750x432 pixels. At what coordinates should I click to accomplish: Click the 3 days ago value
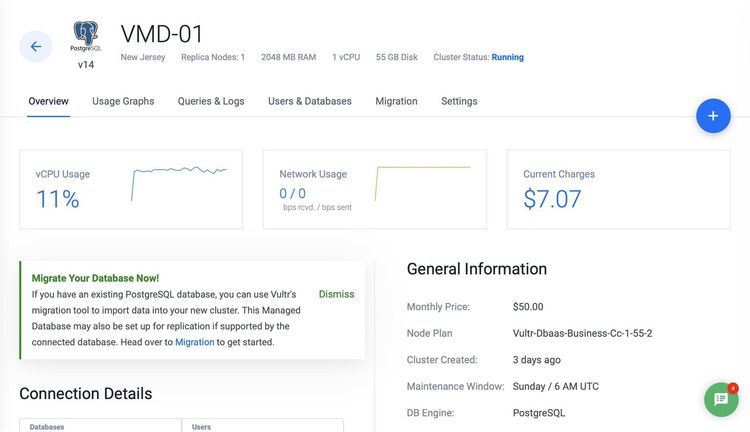[537, 360]
